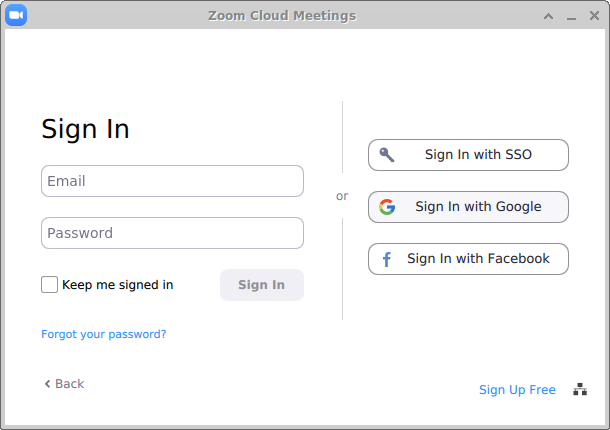Image resolution: width=610 pixels, height=430 pixels.
Task: Click the Keep me signed in label
Action: point(117,285)
